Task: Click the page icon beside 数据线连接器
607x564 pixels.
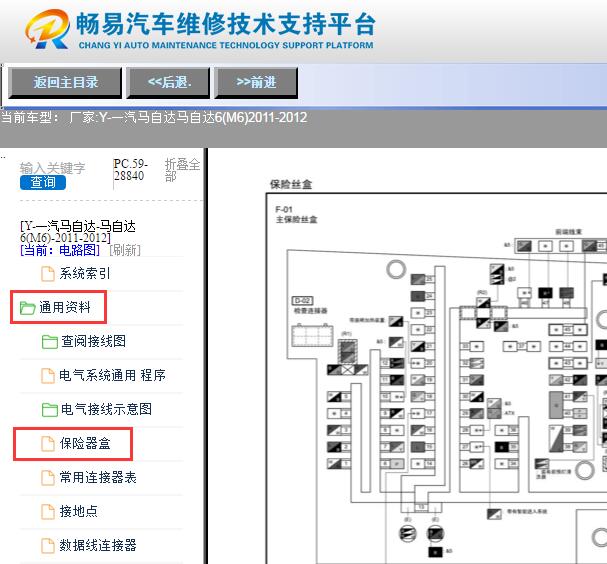Action: [x=48, y=546]
